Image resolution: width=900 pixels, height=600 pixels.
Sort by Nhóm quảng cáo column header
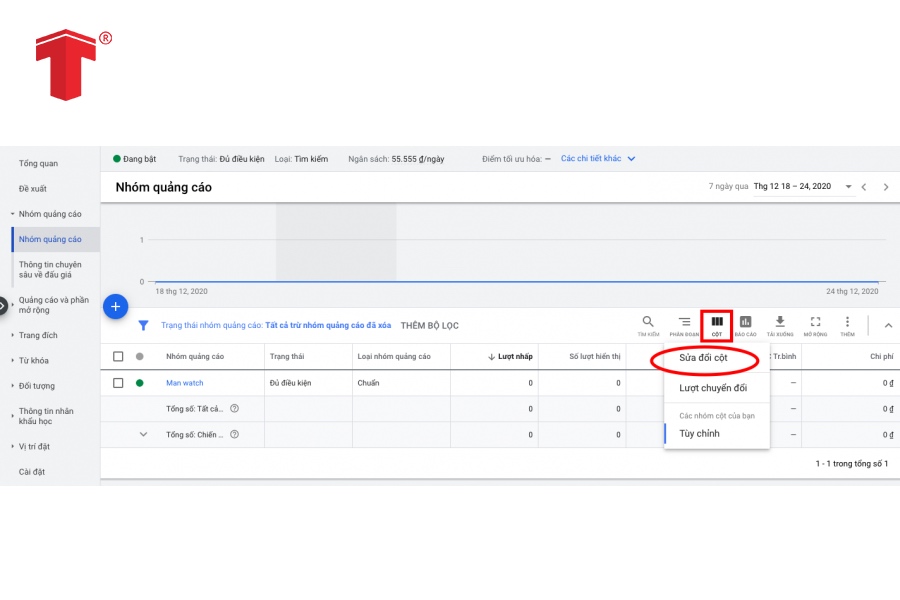tap(195, 357)
